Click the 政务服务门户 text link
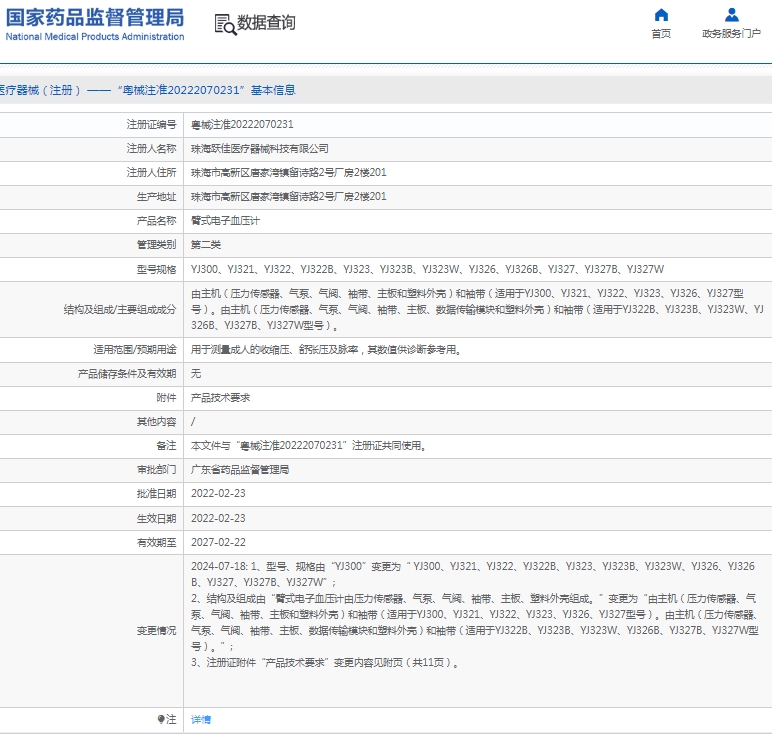Viewport: 772px width, 737px height. coord(732,33)
